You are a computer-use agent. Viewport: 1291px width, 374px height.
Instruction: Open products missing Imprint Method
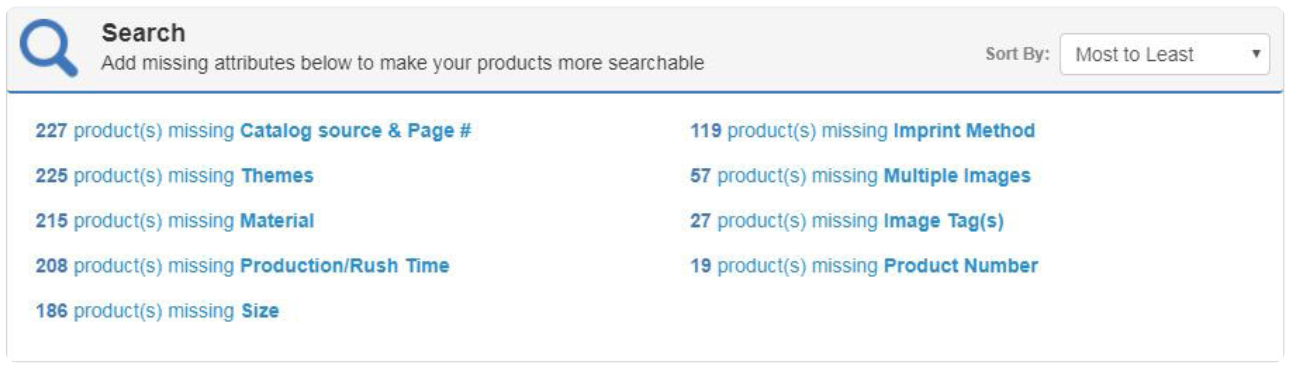pos(862,131)
